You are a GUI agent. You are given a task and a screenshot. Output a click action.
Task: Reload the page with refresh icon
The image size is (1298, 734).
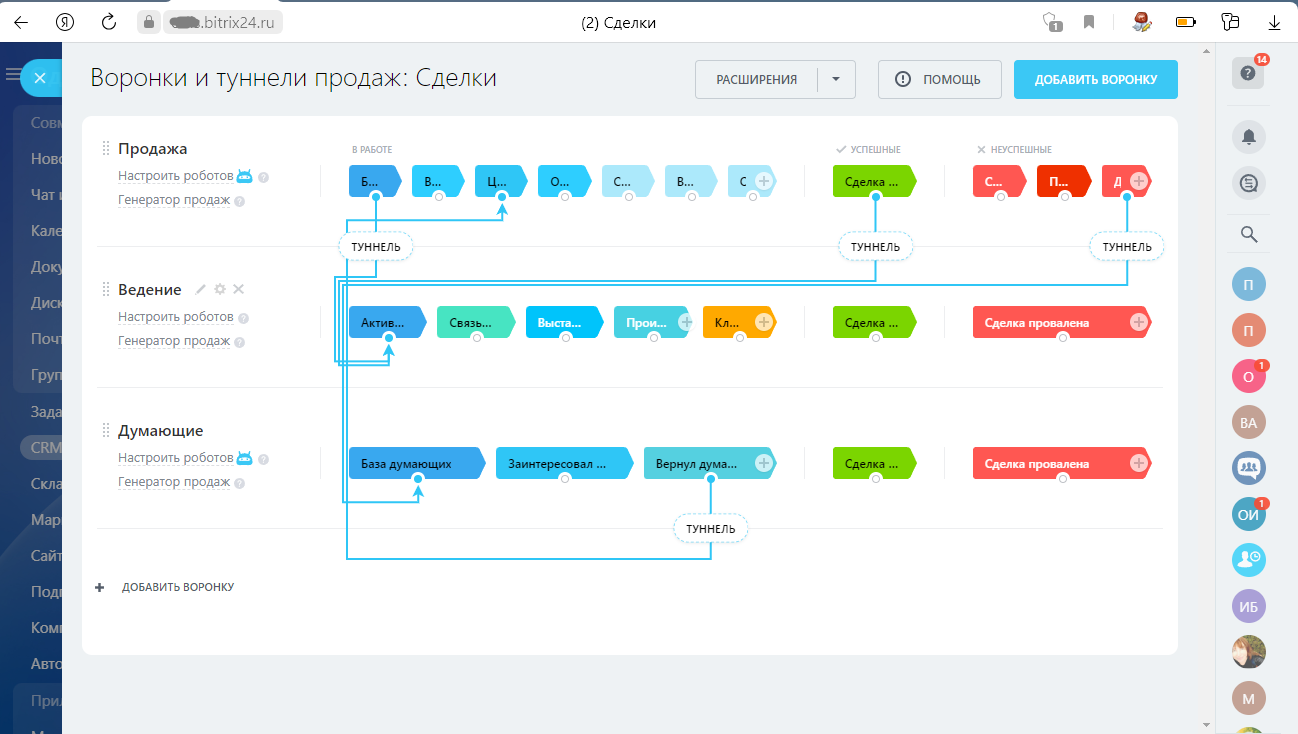point(109,22)
